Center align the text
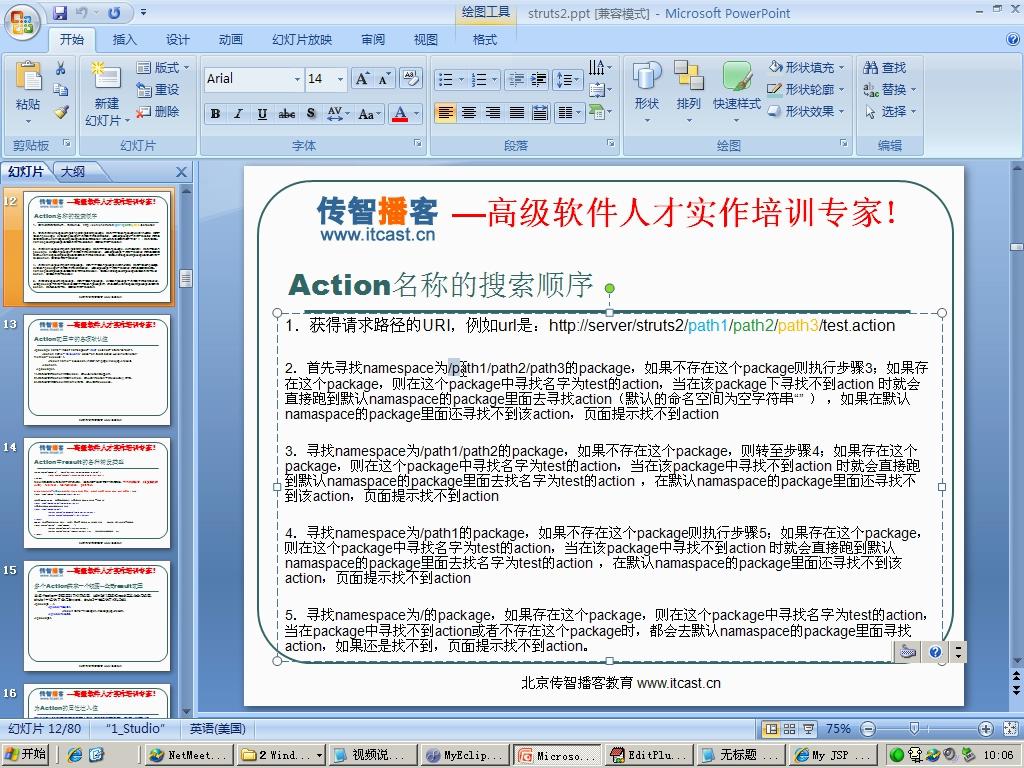 469,113
